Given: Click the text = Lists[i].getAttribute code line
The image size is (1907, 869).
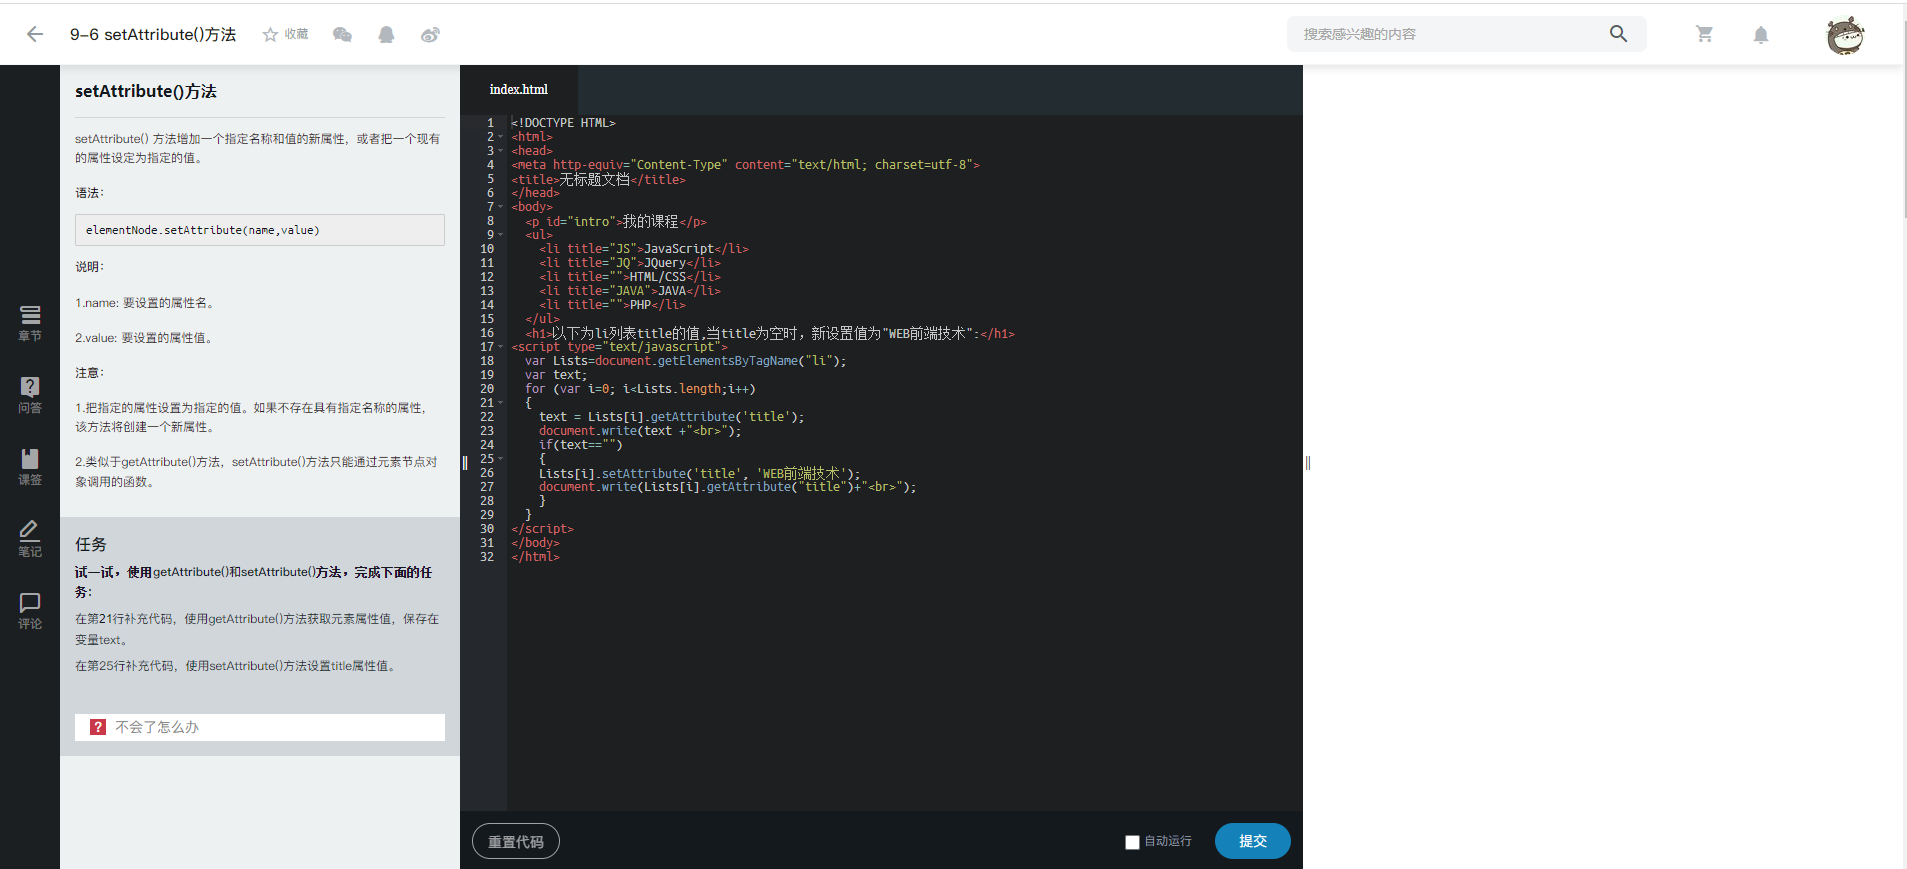Looking at the screenshot, I should pyautogui.click(x=672, y=417).
